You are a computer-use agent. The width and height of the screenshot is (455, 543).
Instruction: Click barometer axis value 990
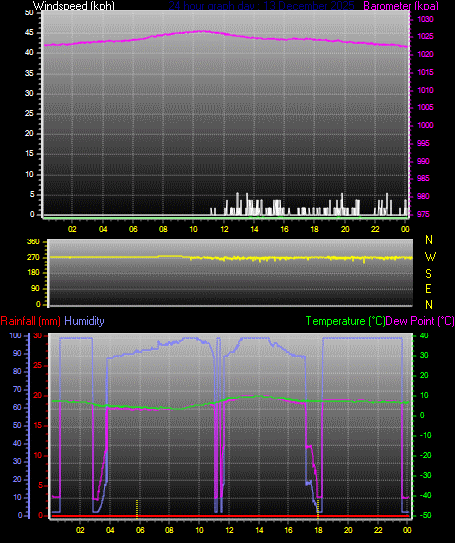click(x=423, y=161)
